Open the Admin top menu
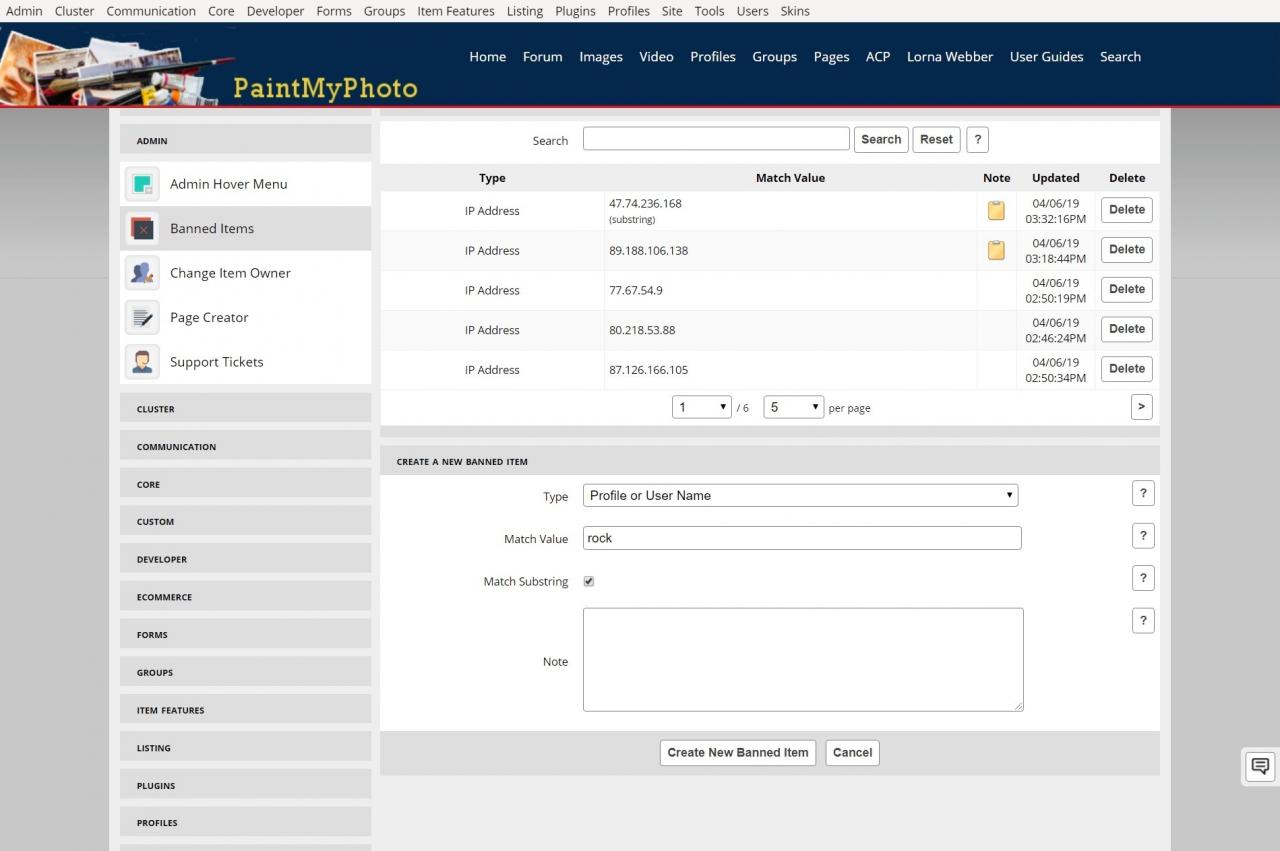Viewport: 1280px width, 851px height. click(x=24, y=11)
